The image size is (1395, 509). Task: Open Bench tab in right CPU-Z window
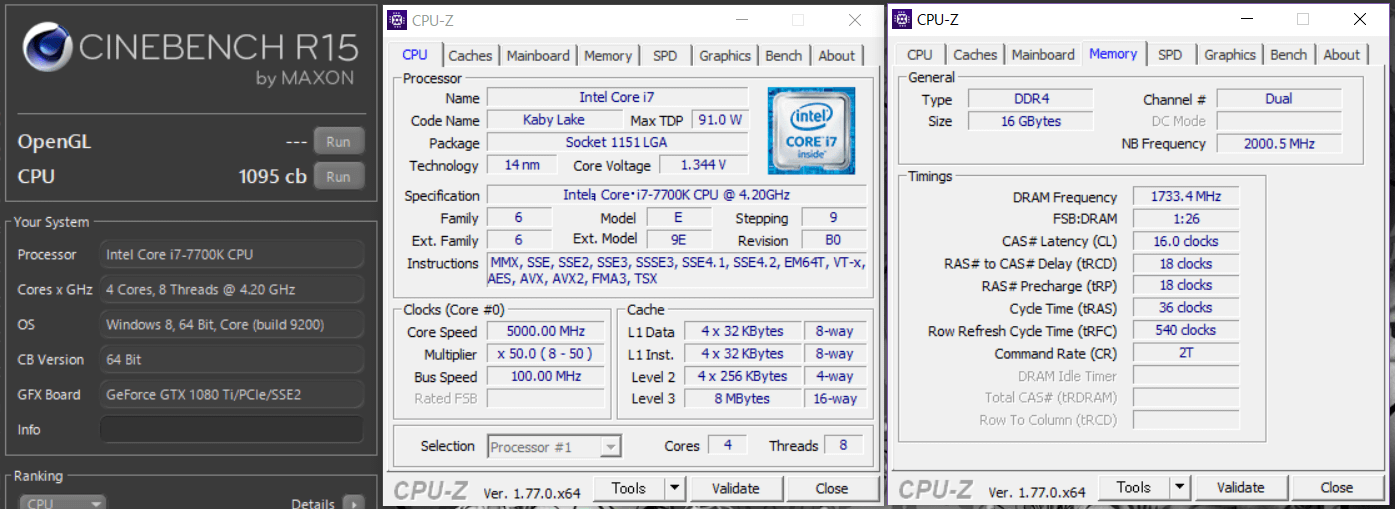(x=1289, y=55)
